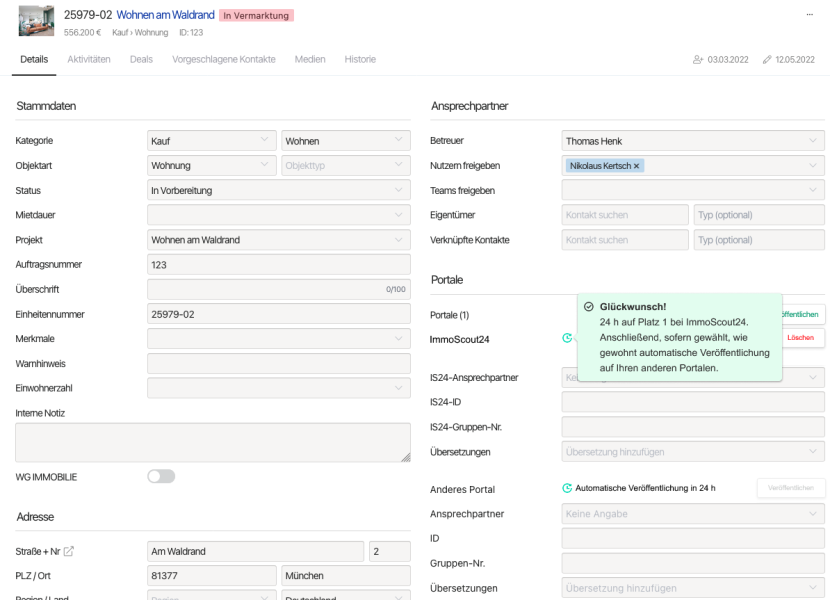This screenshot has width=830, height=600.
Task: Click the last-edited pencil icon
Action: click(x=766, y=59)
